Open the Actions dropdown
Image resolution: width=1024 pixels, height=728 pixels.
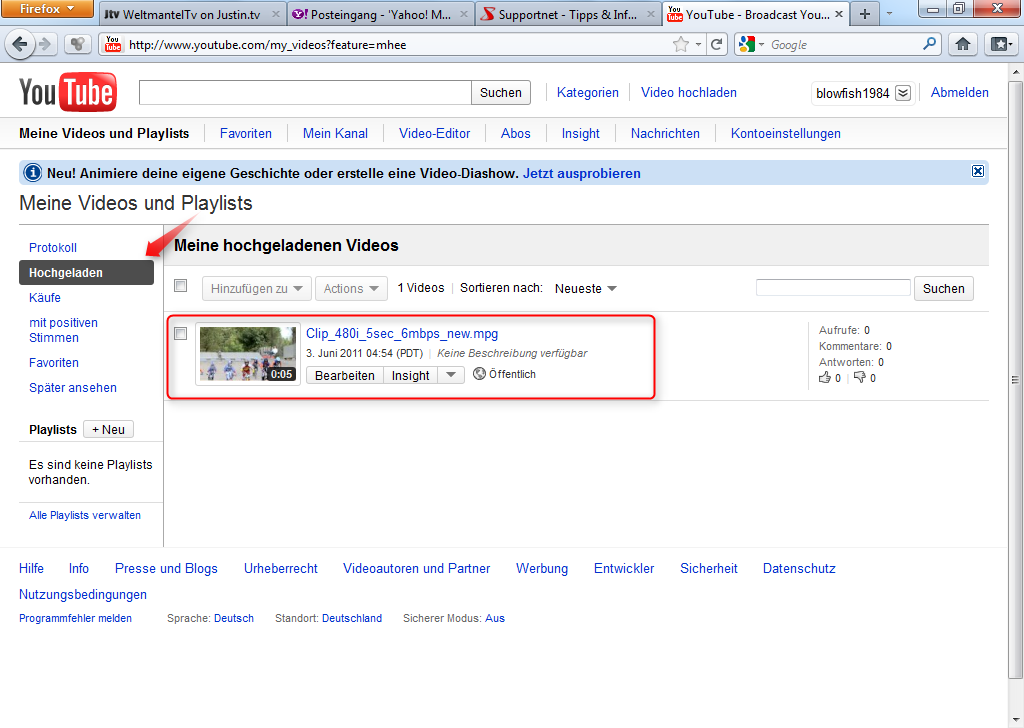[x=351, y=289]
